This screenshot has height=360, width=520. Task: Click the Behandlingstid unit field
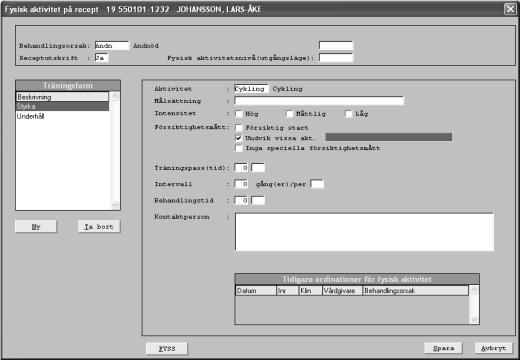[258, 200]
